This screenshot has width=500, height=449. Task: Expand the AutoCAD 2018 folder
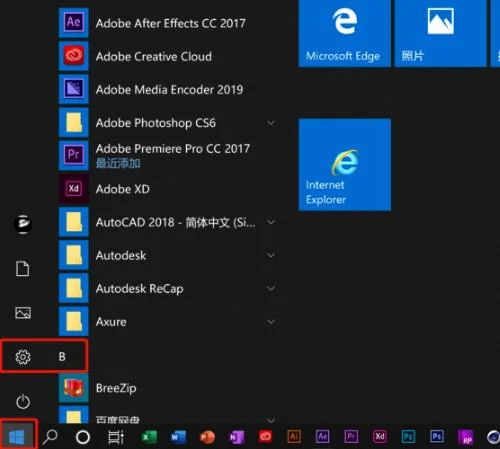pos(271,222)
